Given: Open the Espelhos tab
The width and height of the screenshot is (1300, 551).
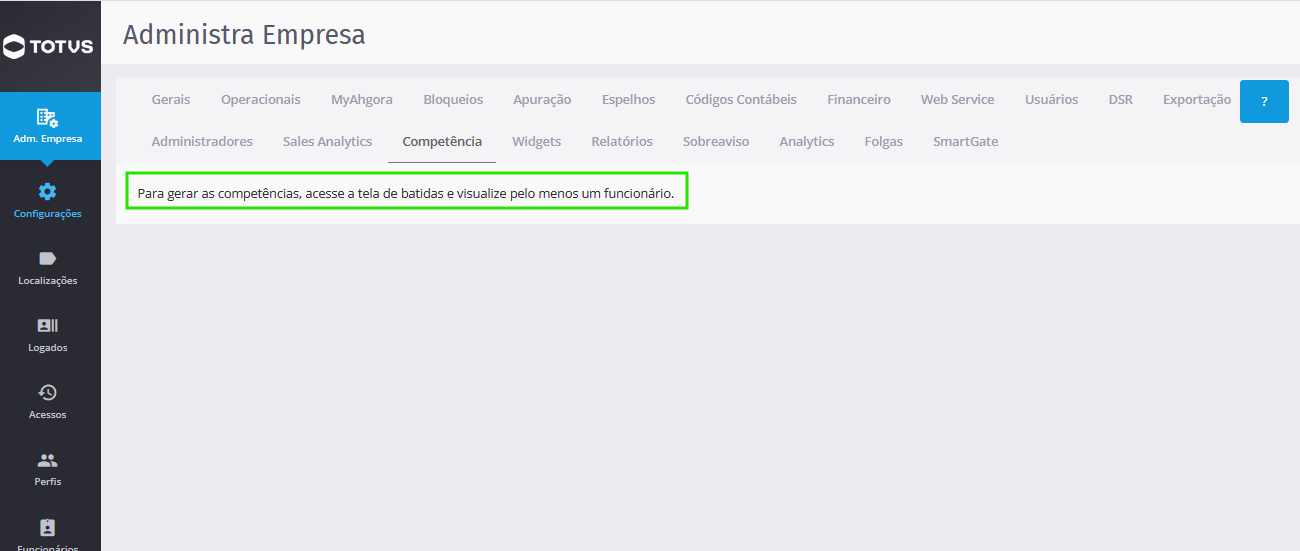Looking at the screenshot, I should (629, 99).
